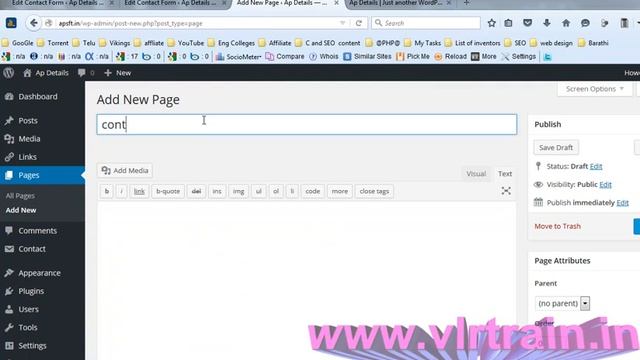
Task: Insert blockquote with b-quote button
Action: click(168, 191)
